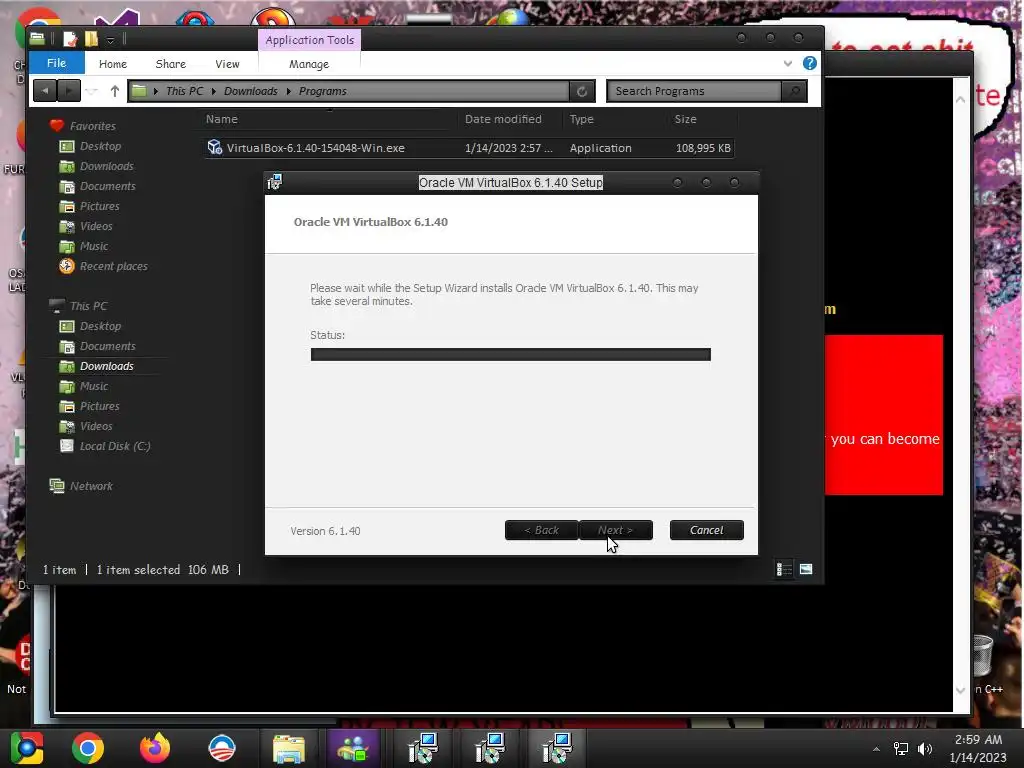Click the search magnifier icon
Image resolution: width=1024 pixels, height=768 pixels.
tap(794, 91)
